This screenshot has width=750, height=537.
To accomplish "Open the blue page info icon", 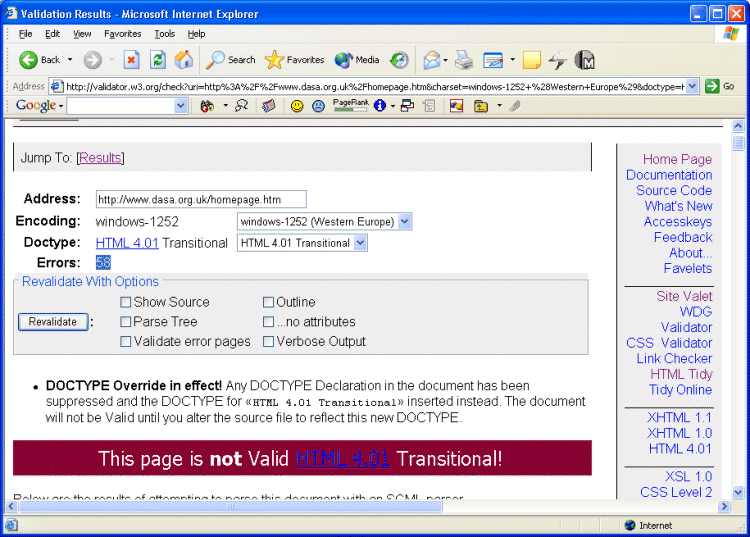I will pos(380,106).
